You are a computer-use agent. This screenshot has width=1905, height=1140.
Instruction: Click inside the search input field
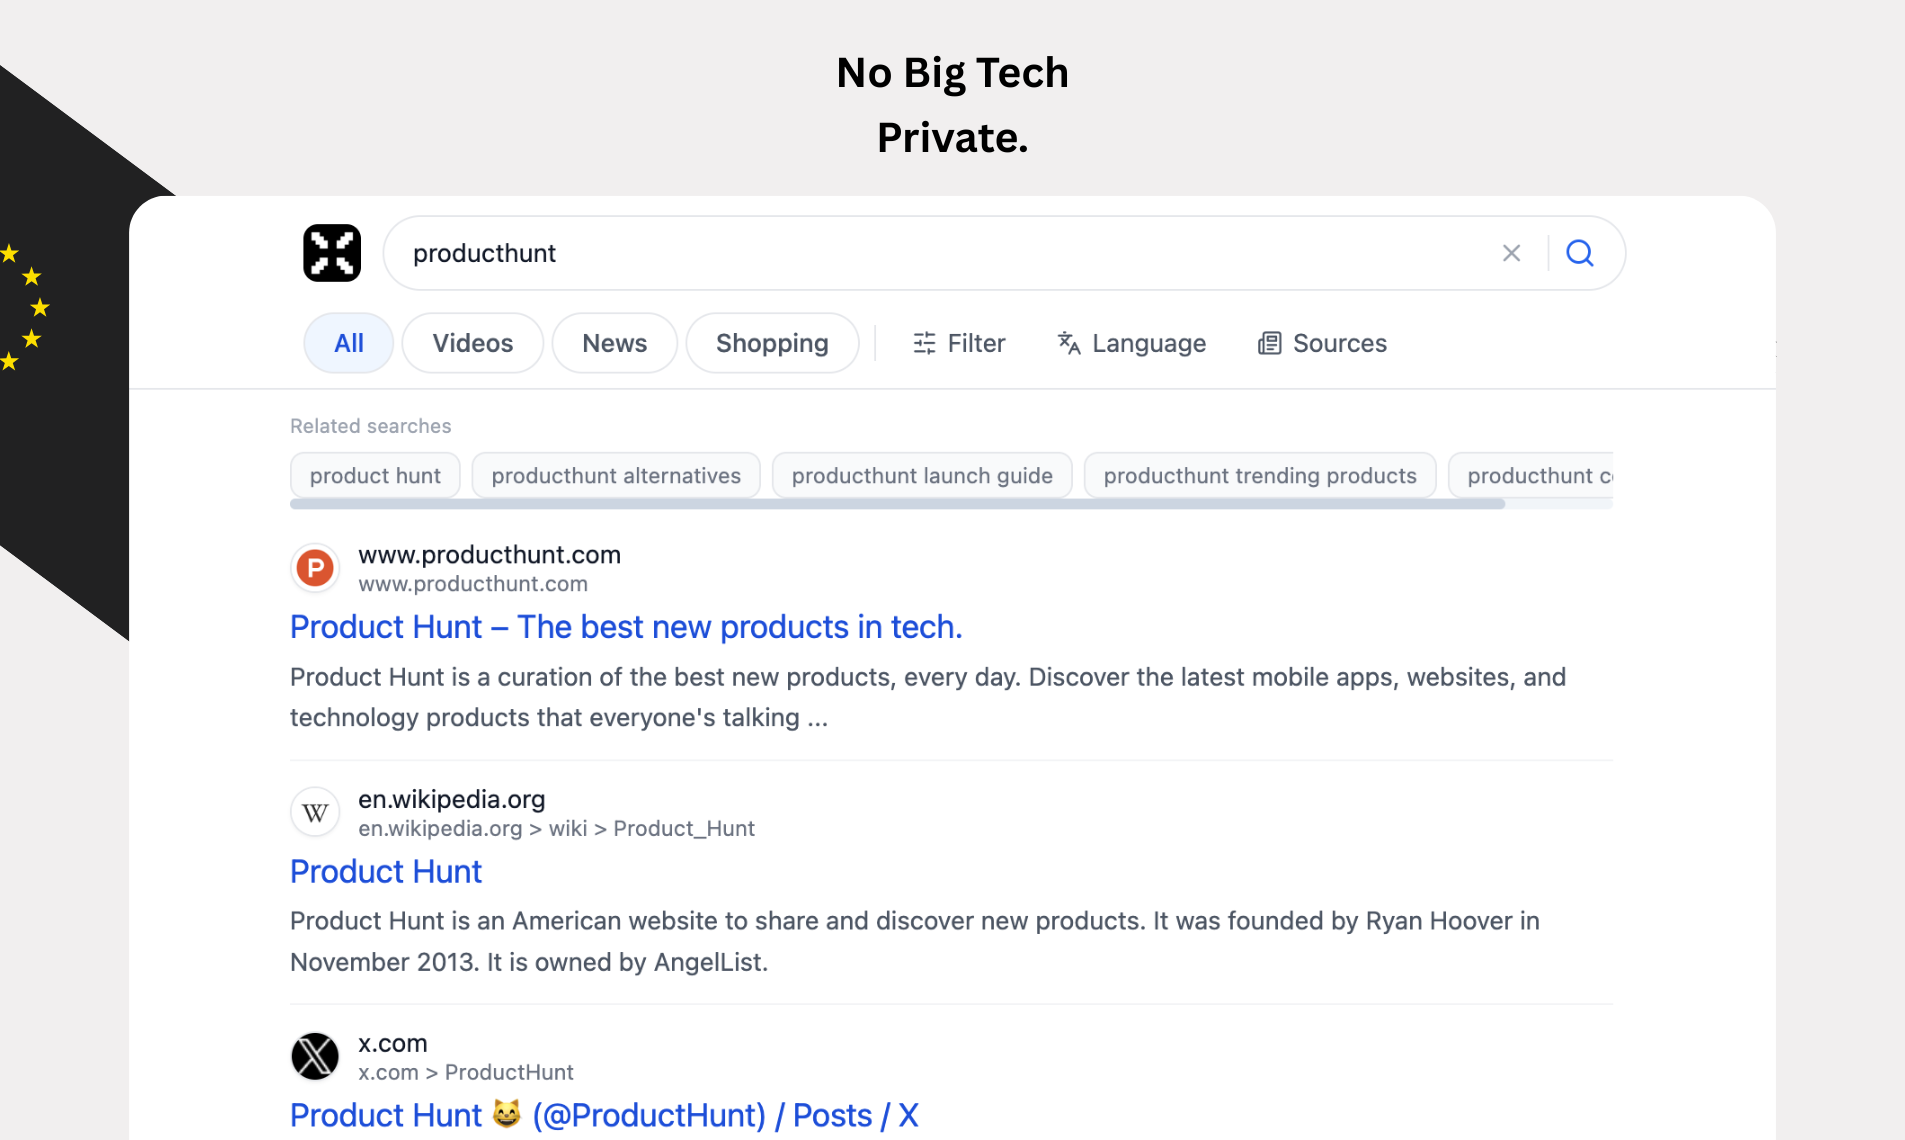pyautogui.click(x=900, y=253)
